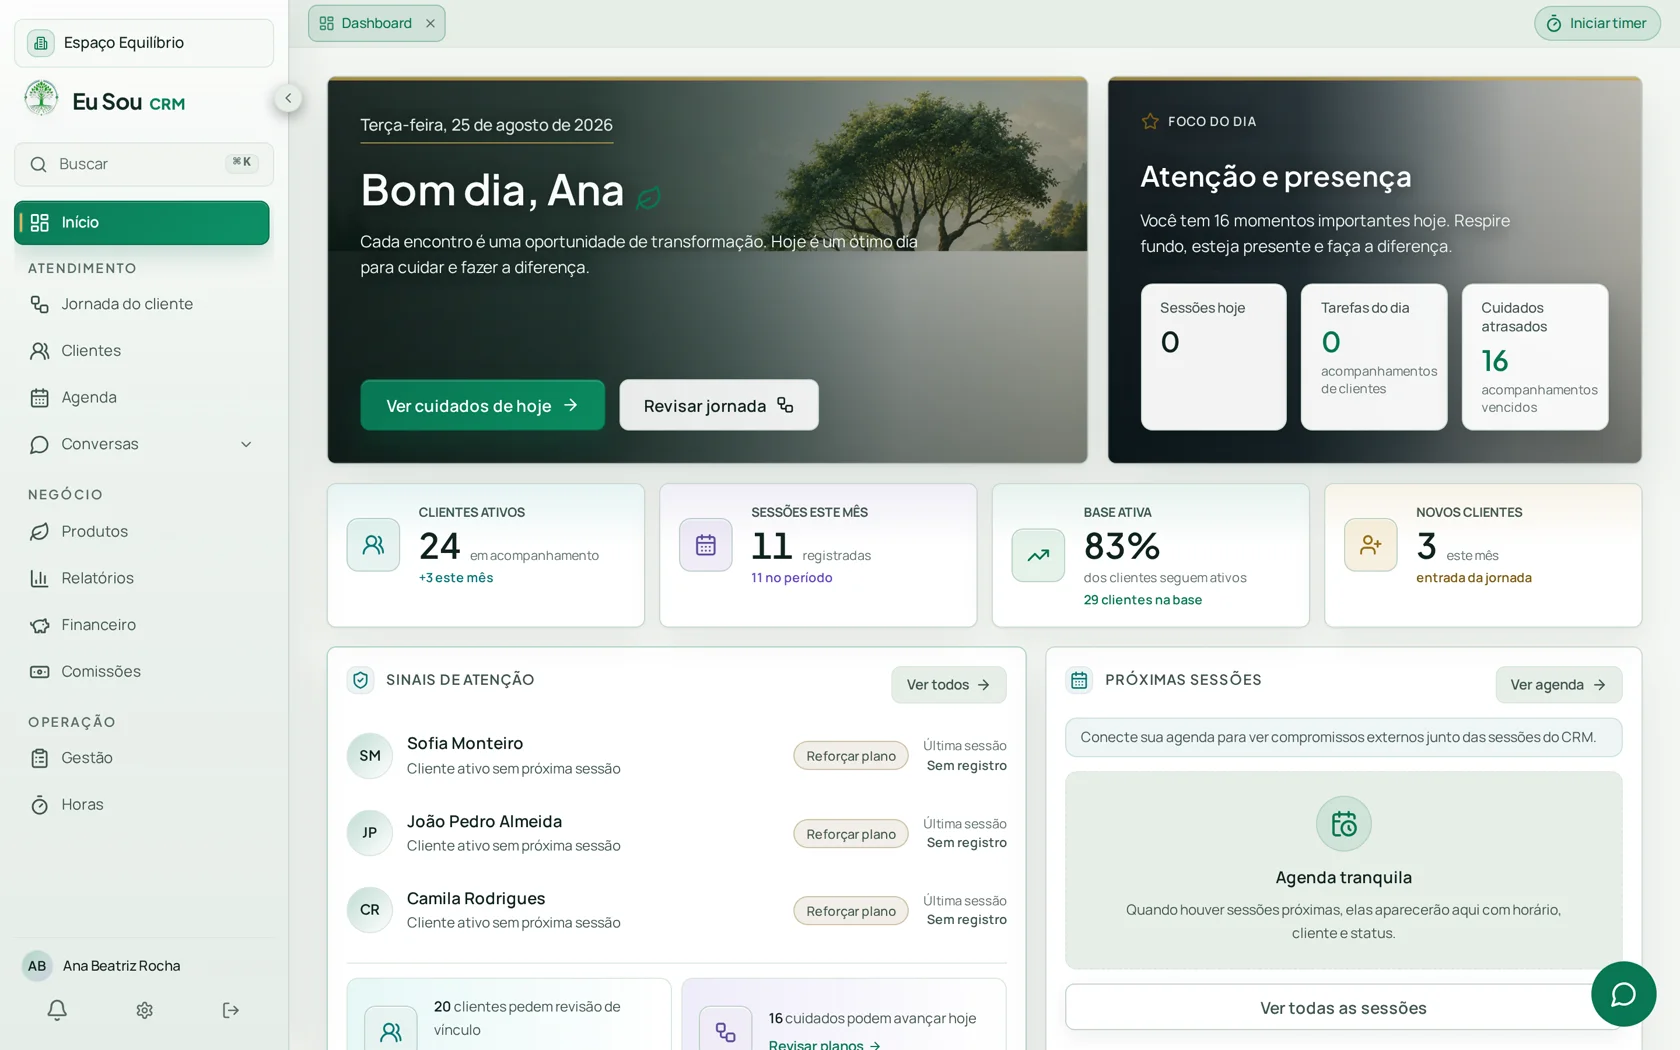Click the Camila Rodrigues name
1680x1050 pixels.
pyautogui.click(x=476, y=899)
